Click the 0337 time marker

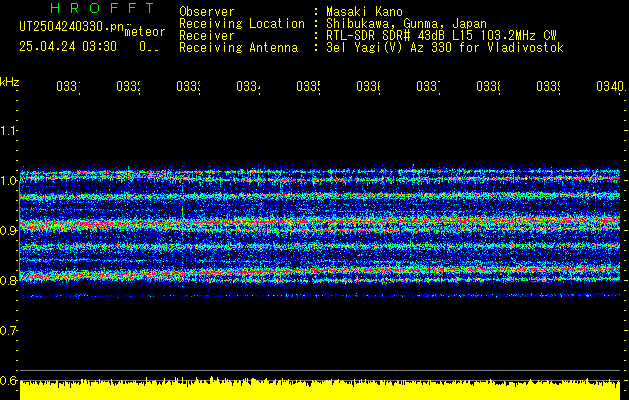(x=428, y=87)
